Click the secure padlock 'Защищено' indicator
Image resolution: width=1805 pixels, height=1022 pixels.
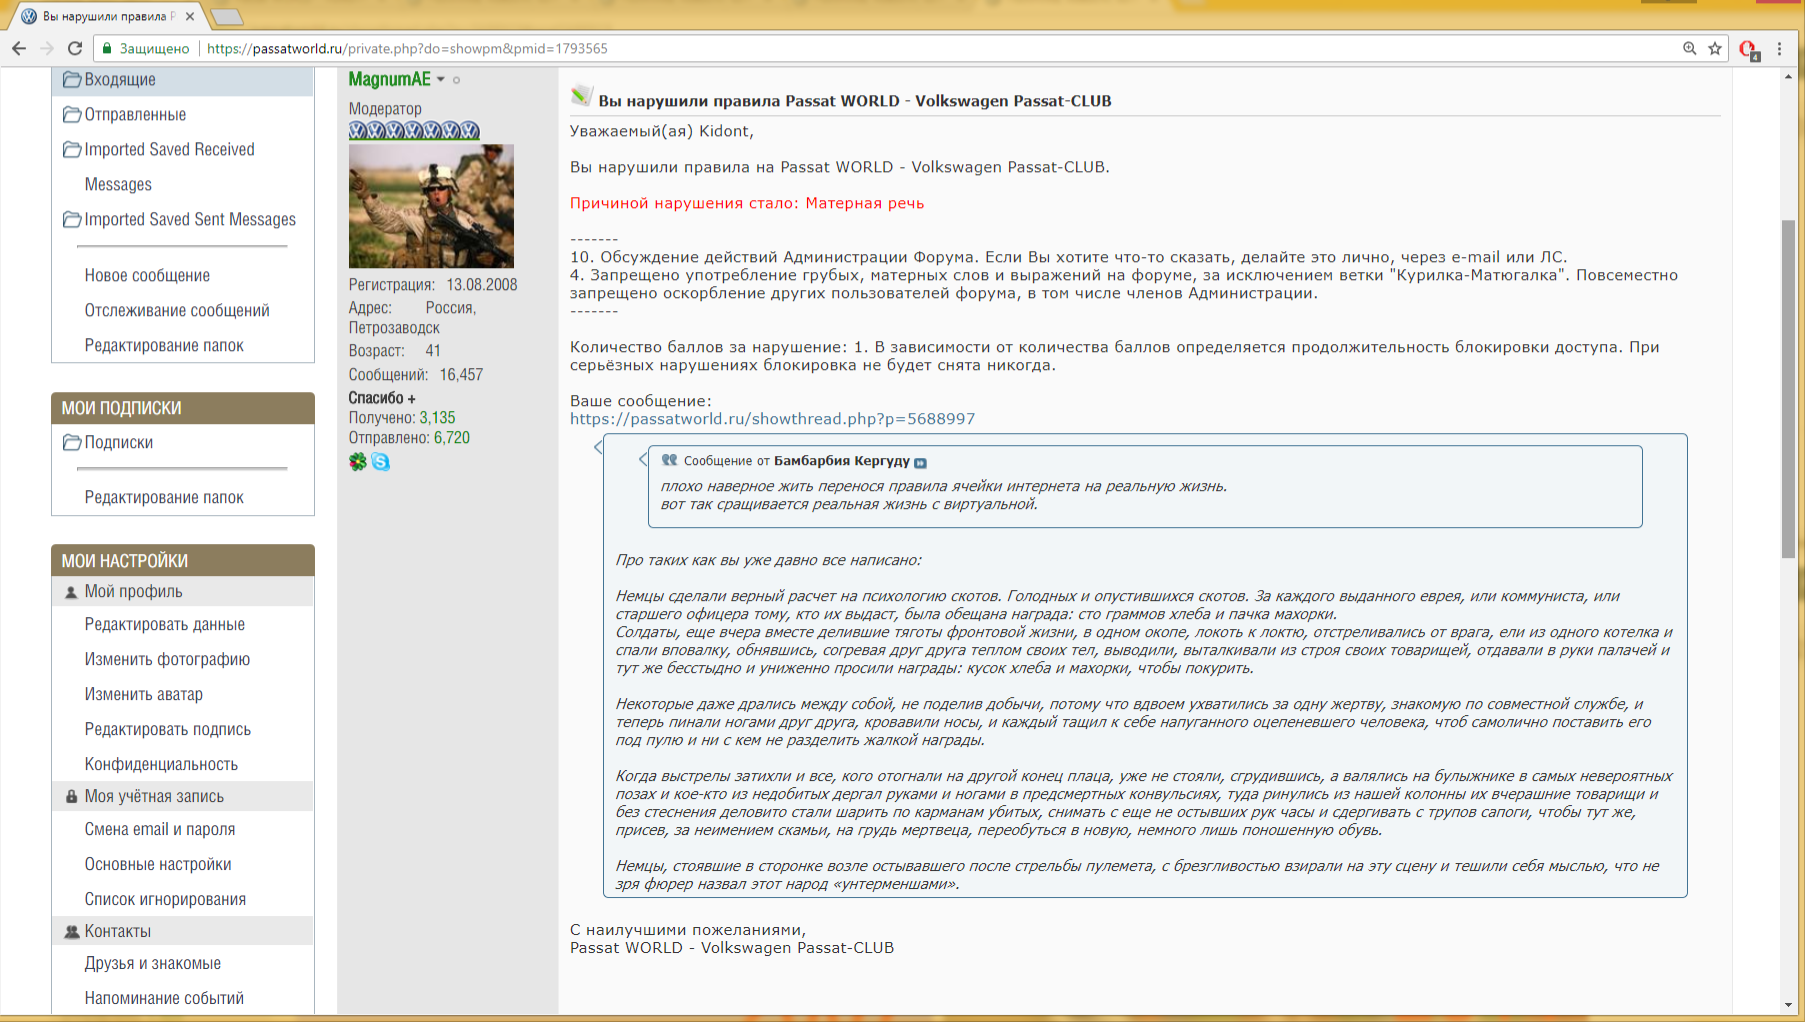coord(146,48)
